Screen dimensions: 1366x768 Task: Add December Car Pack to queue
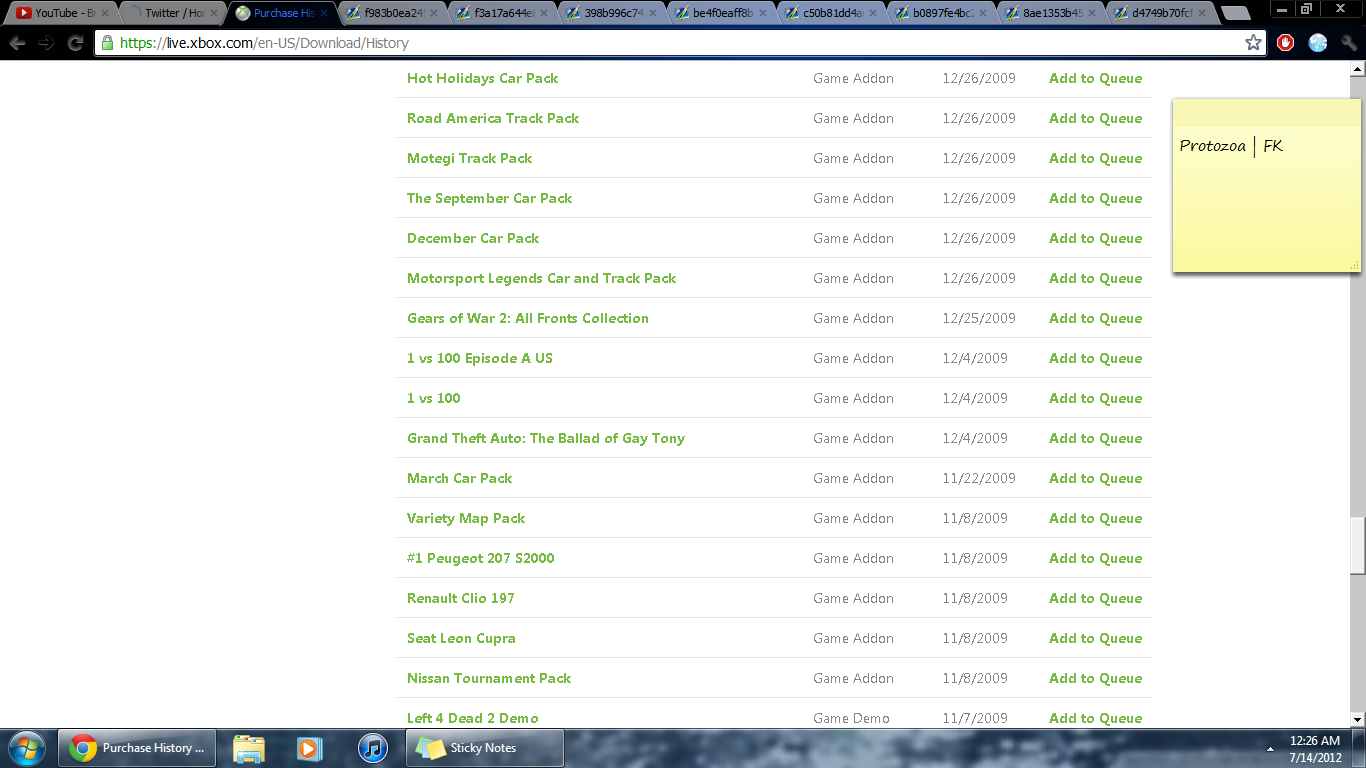click(x=1095, y=238)
